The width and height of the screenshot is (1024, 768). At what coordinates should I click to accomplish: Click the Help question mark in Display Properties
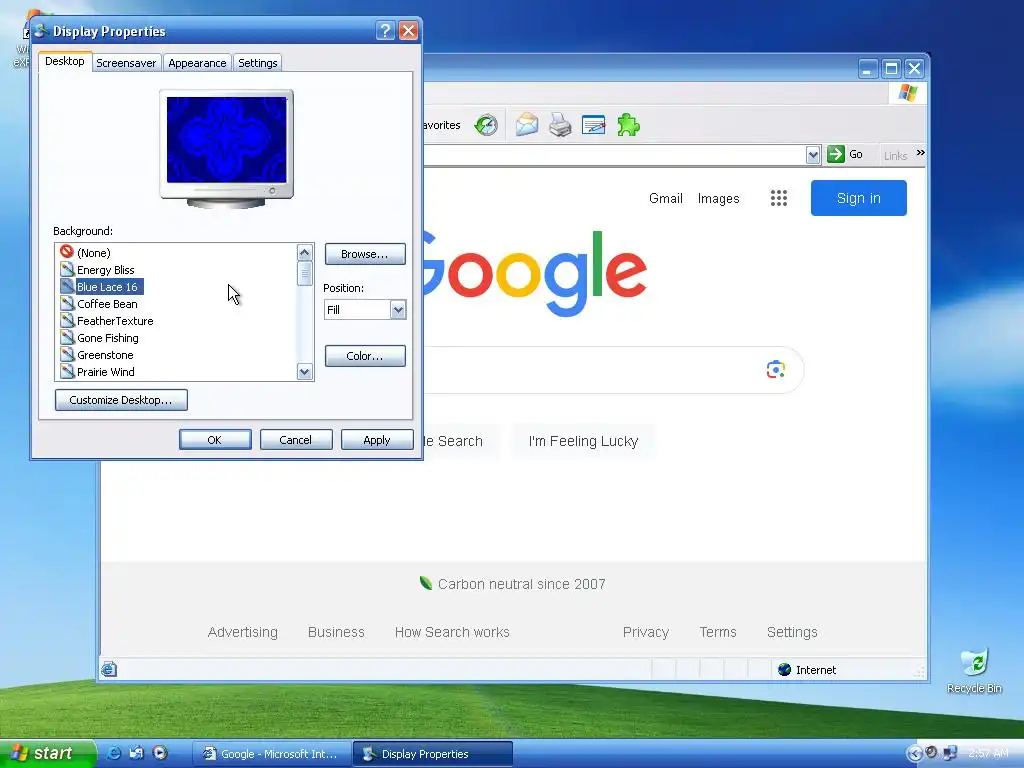[x=385, y=31]
